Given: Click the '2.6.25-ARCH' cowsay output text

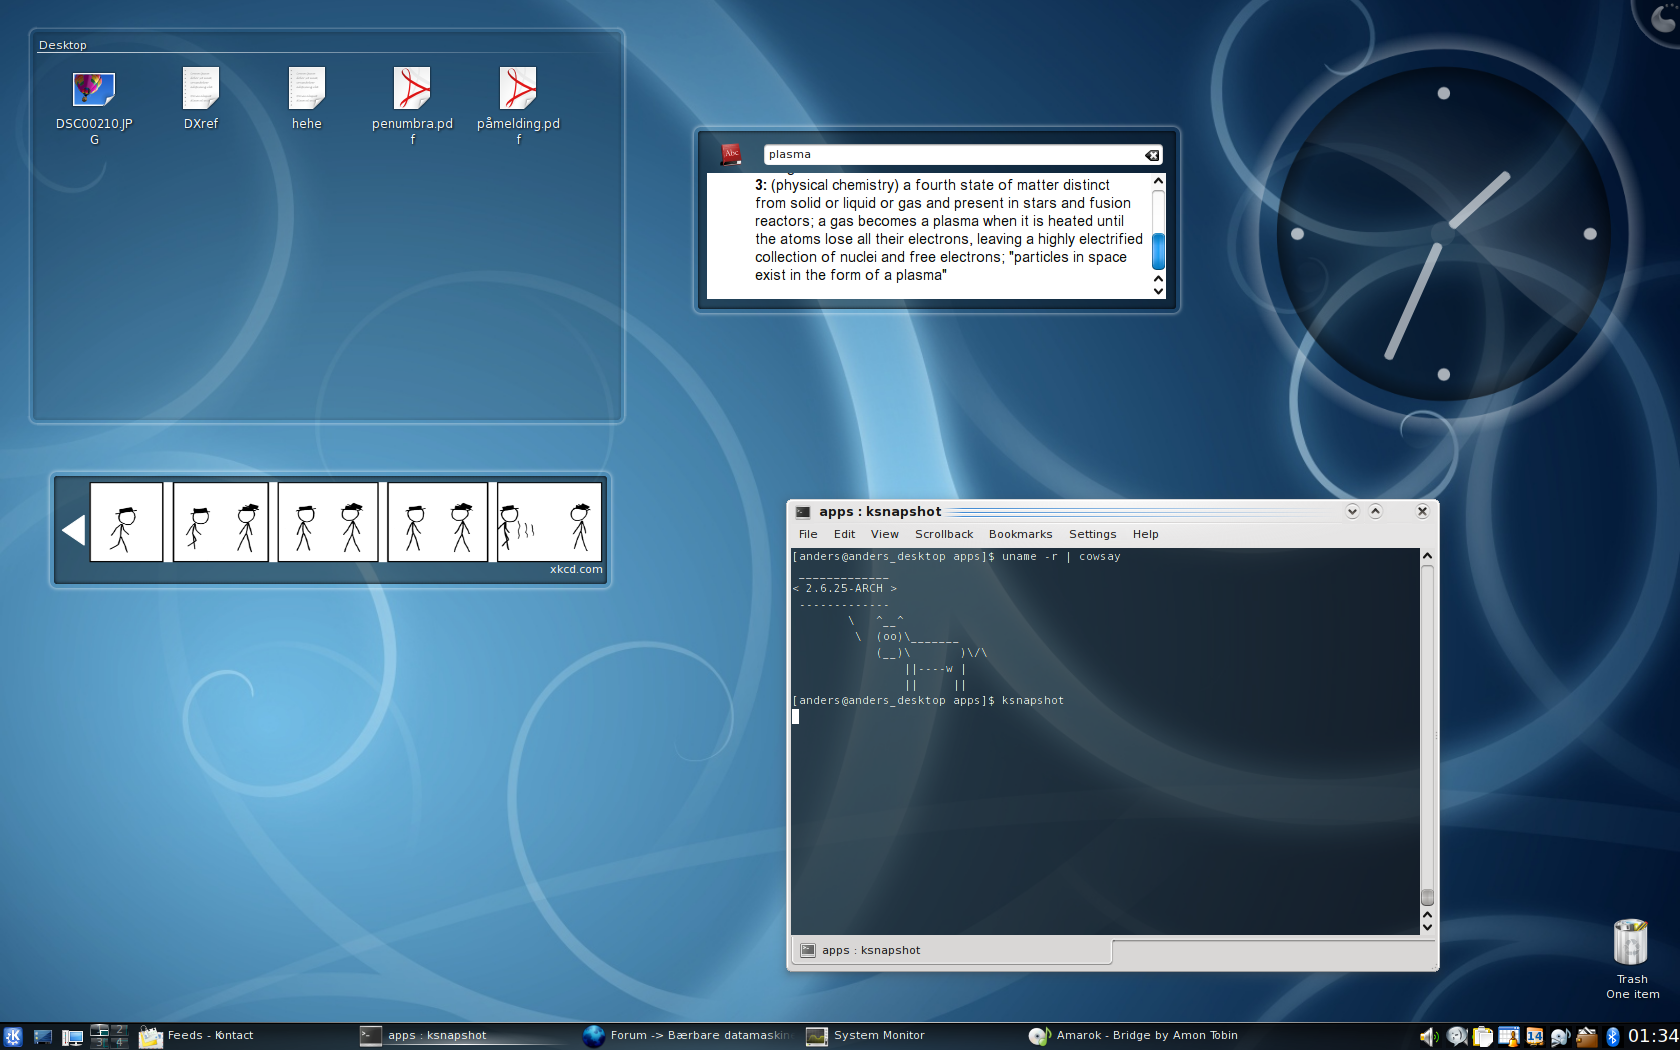Looking at the screenshot, I should point(844,588).
